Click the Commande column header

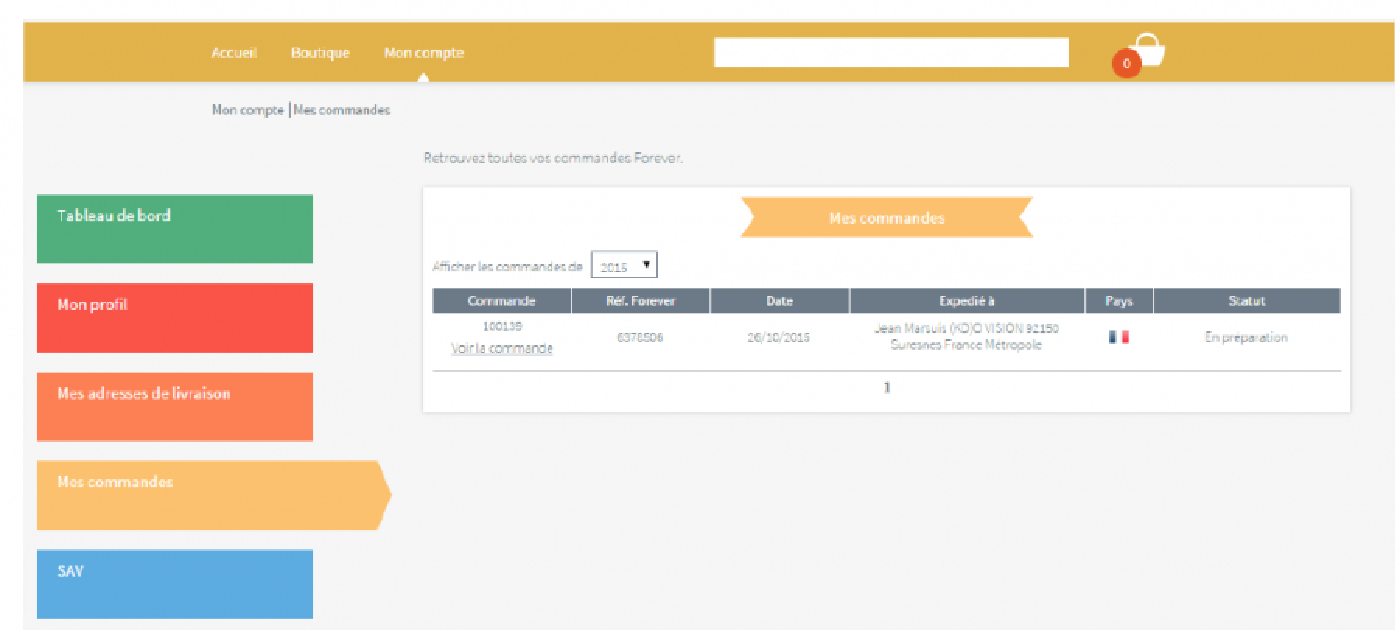click(501, 301)
